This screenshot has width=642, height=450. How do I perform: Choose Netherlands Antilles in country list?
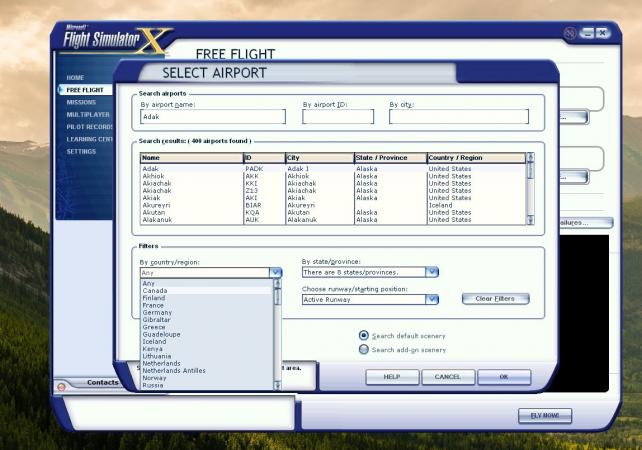[207, 371]
